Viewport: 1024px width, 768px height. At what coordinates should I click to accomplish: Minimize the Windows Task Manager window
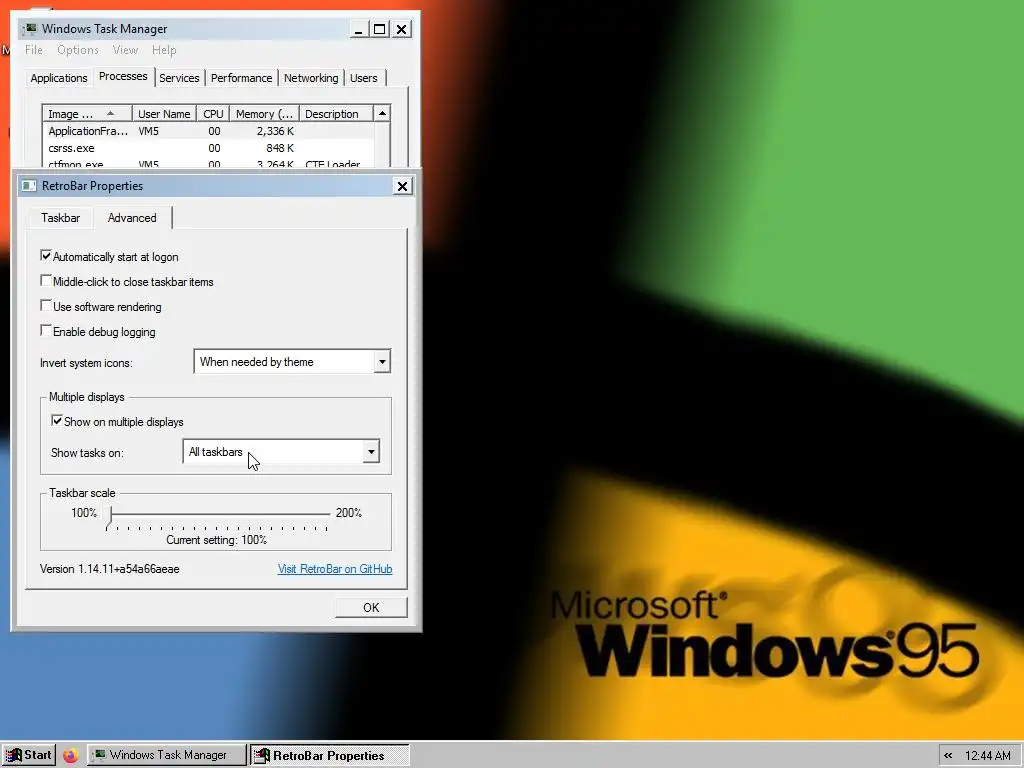coord(359,29)
